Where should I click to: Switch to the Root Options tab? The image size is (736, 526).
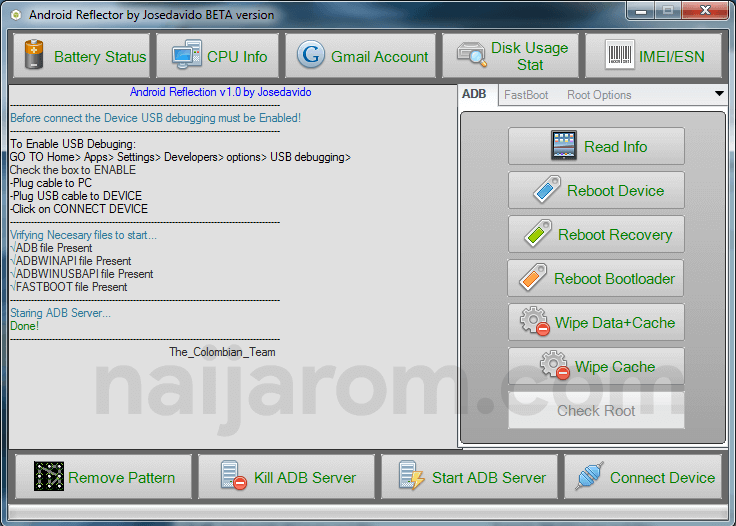pos(599,95)
